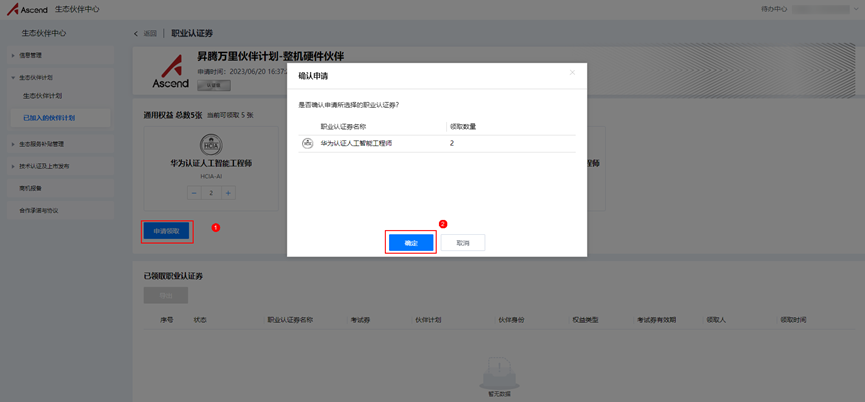Confirm the application with 确定 button
Viewport: 865px width, 402px height.
pos(411,243)
